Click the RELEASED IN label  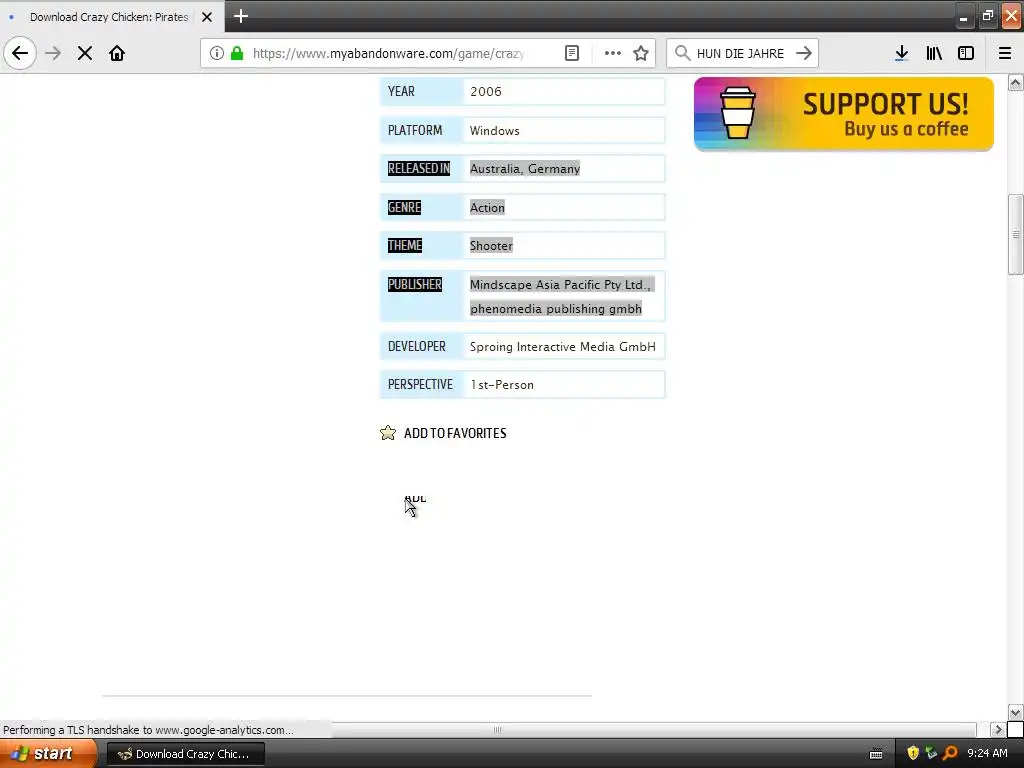pos(419,168)
